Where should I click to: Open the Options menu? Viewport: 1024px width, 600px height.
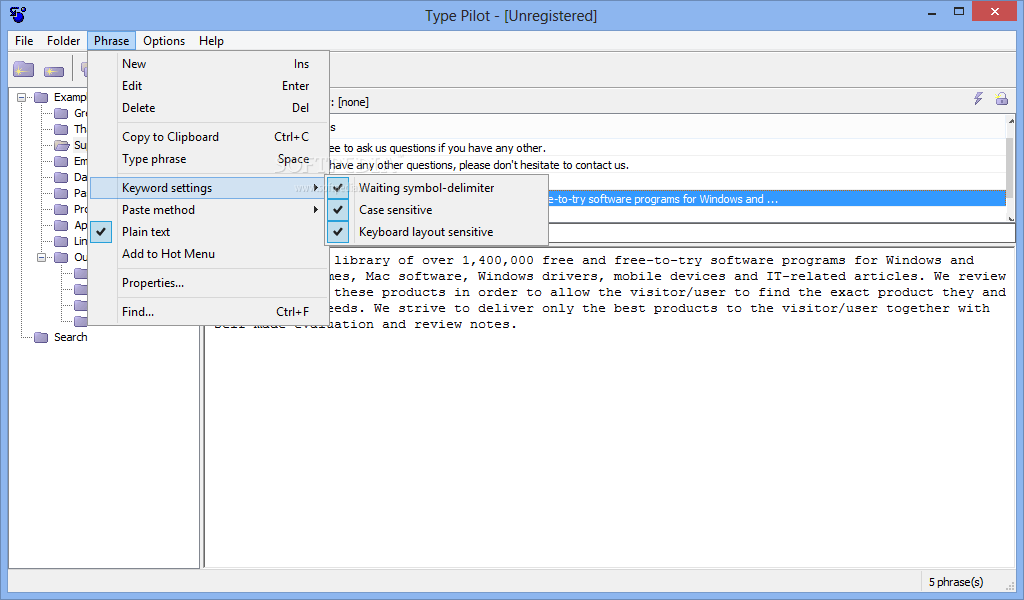point(164,40)
